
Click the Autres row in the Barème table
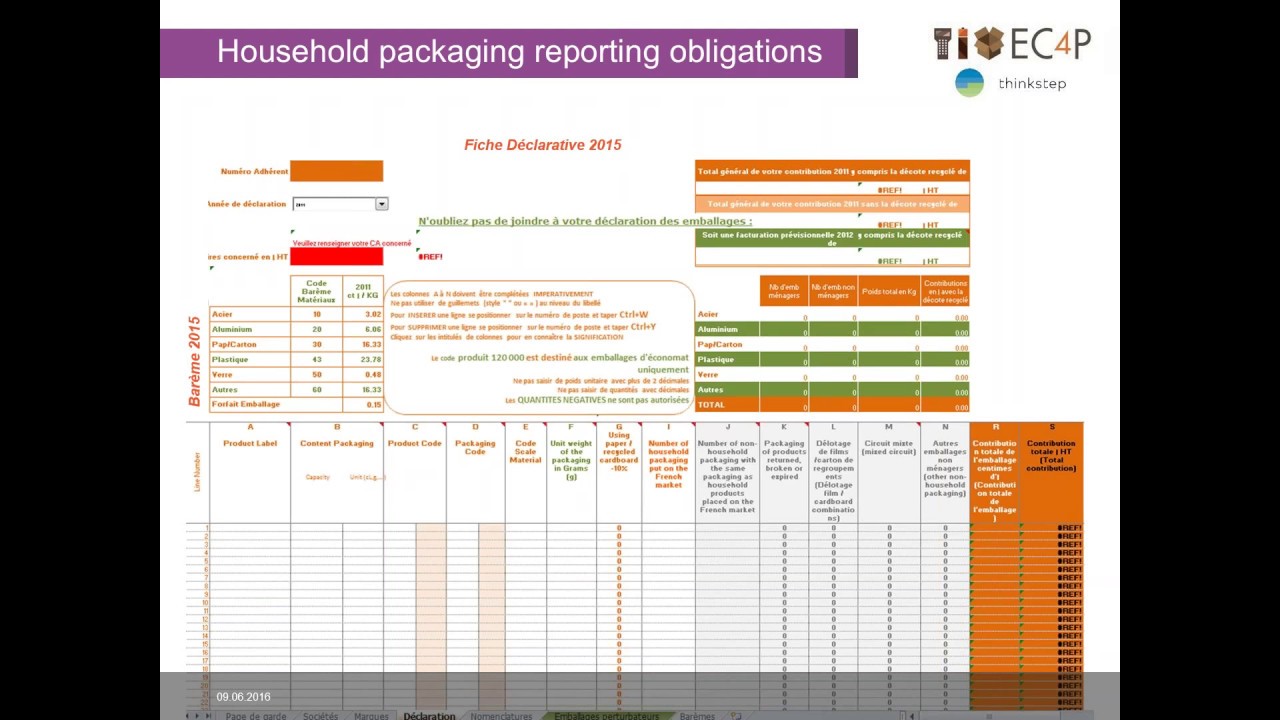(x=296, y=389)
